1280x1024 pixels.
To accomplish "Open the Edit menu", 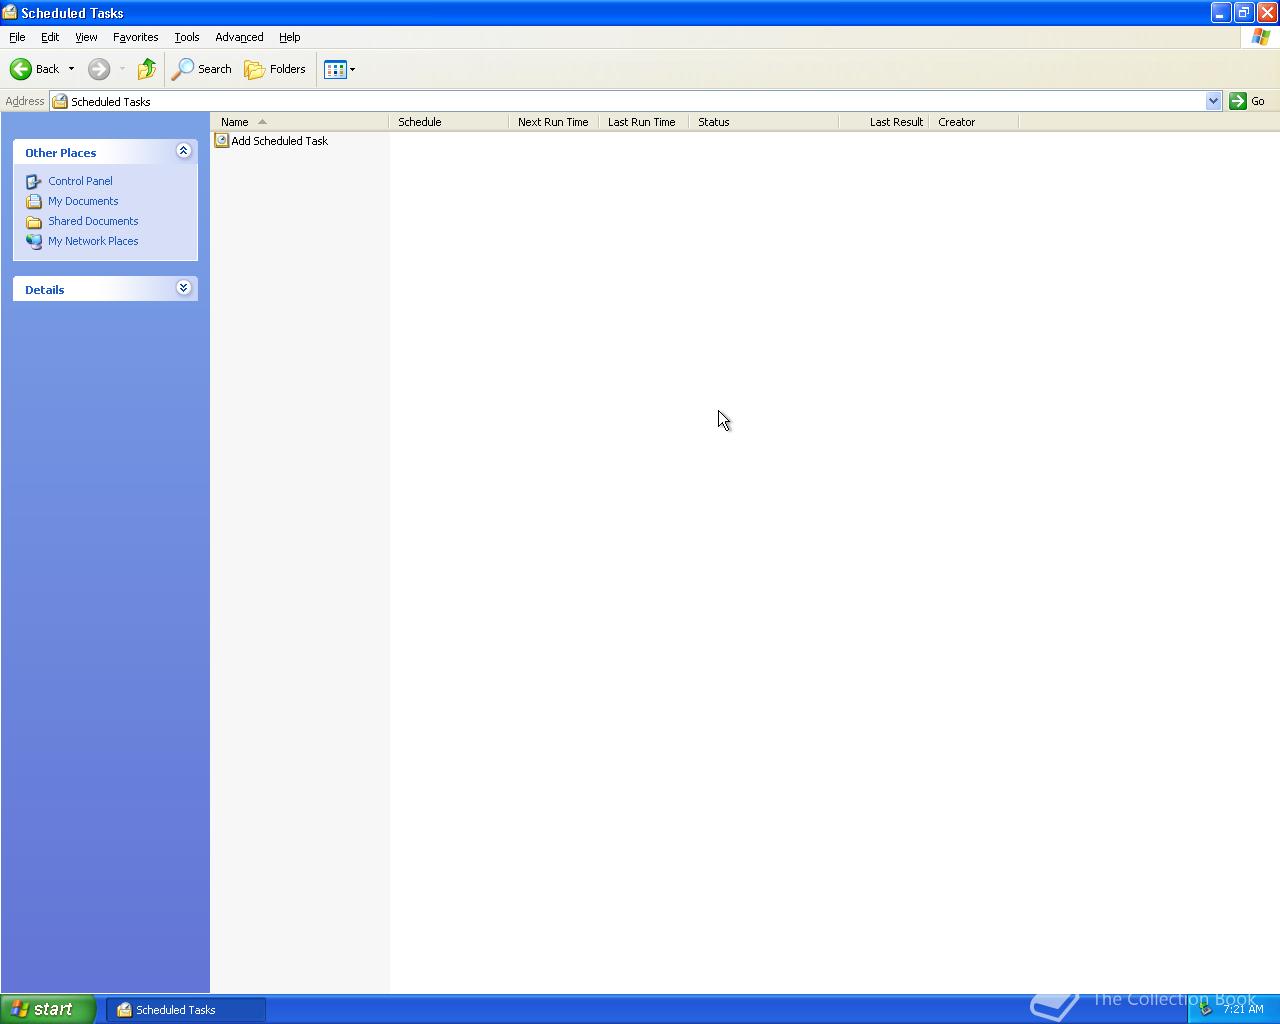I will click(x=50, y=37).
